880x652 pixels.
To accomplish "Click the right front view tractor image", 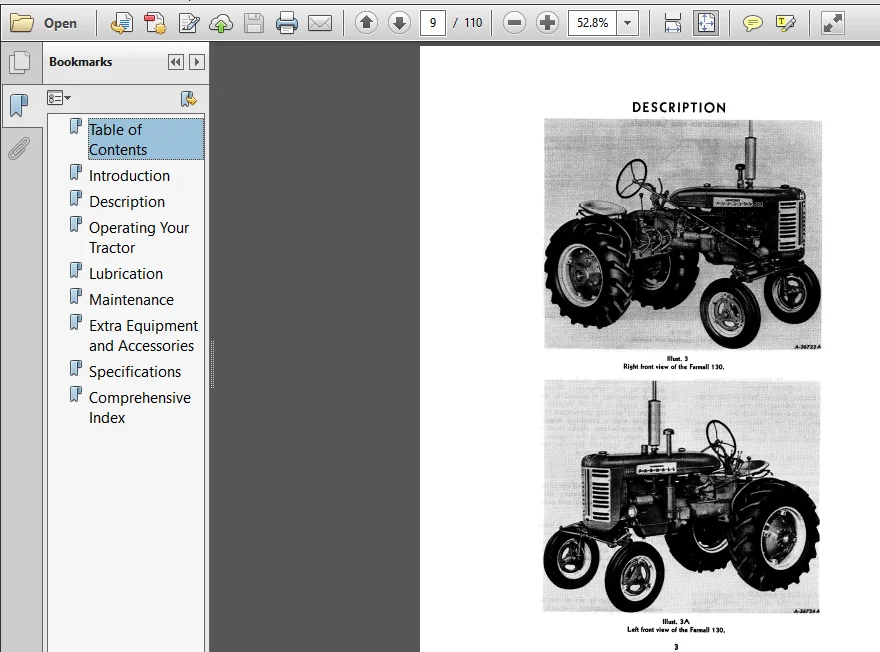I will tap(682, 234).
